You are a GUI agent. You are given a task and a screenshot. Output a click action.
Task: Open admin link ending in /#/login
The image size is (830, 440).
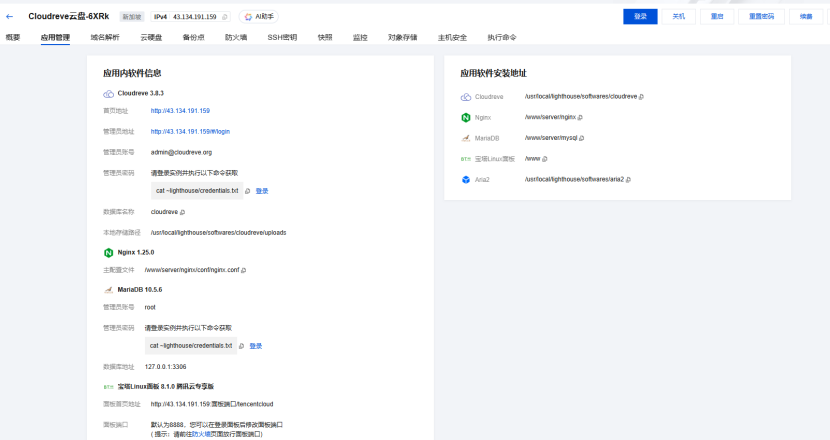(190, 131)
